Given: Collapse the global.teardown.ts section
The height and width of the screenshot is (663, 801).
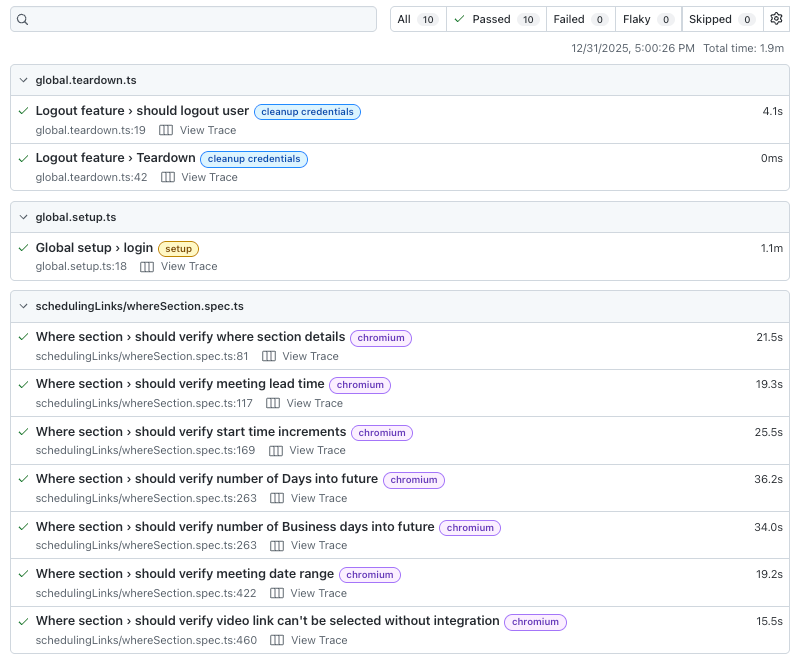Looking at the screenshot, I should coord(21,80).
